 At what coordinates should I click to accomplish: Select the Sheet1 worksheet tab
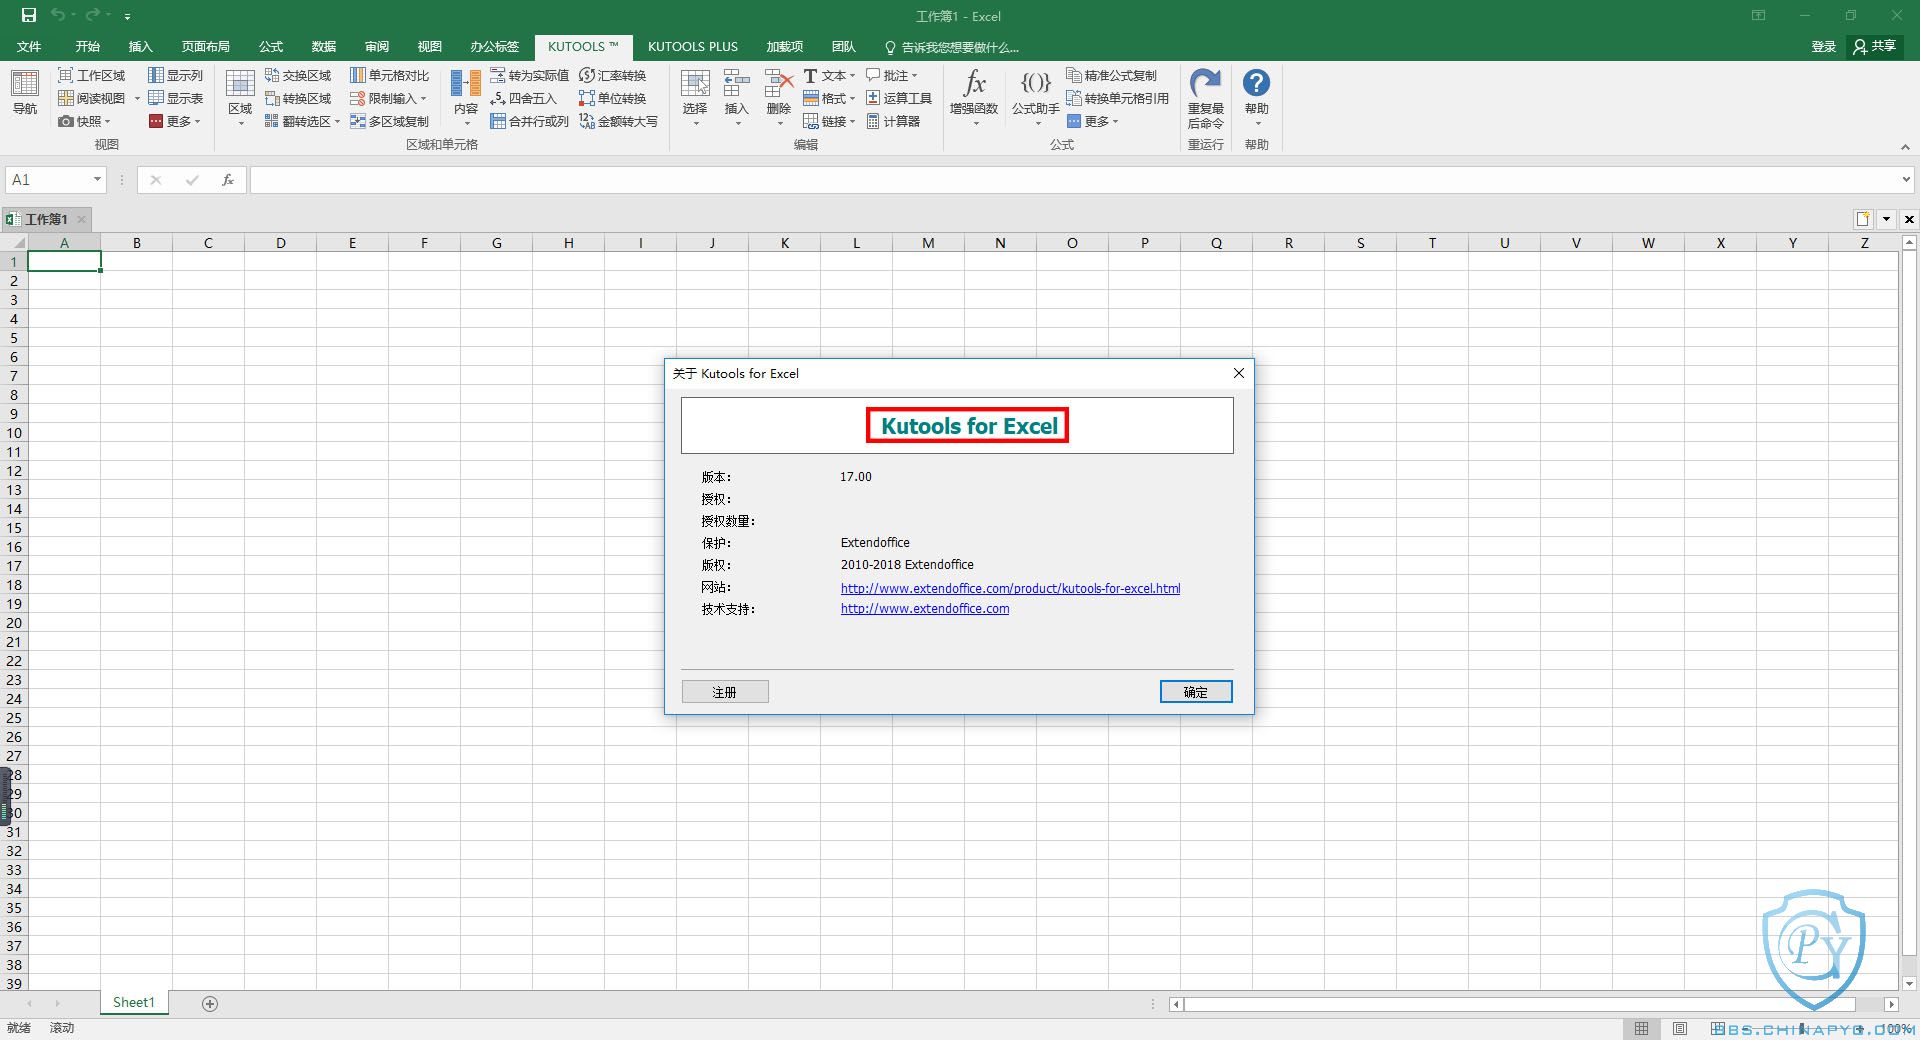click(134, 1002)
